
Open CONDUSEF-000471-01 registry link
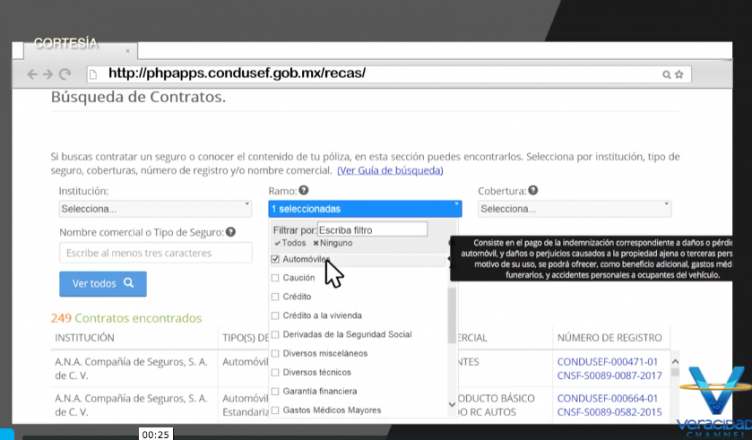click(607, 362)
